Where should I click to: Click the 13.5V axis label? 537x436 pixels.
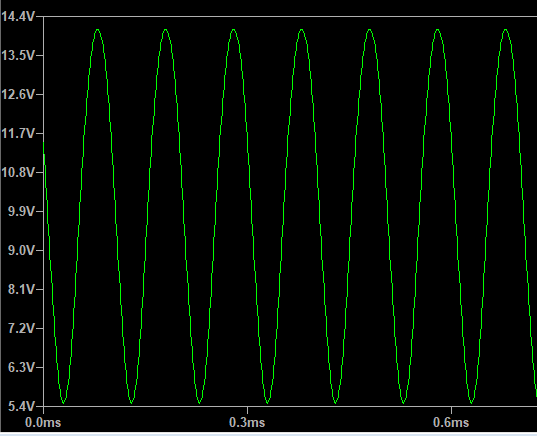pos(18,55)
